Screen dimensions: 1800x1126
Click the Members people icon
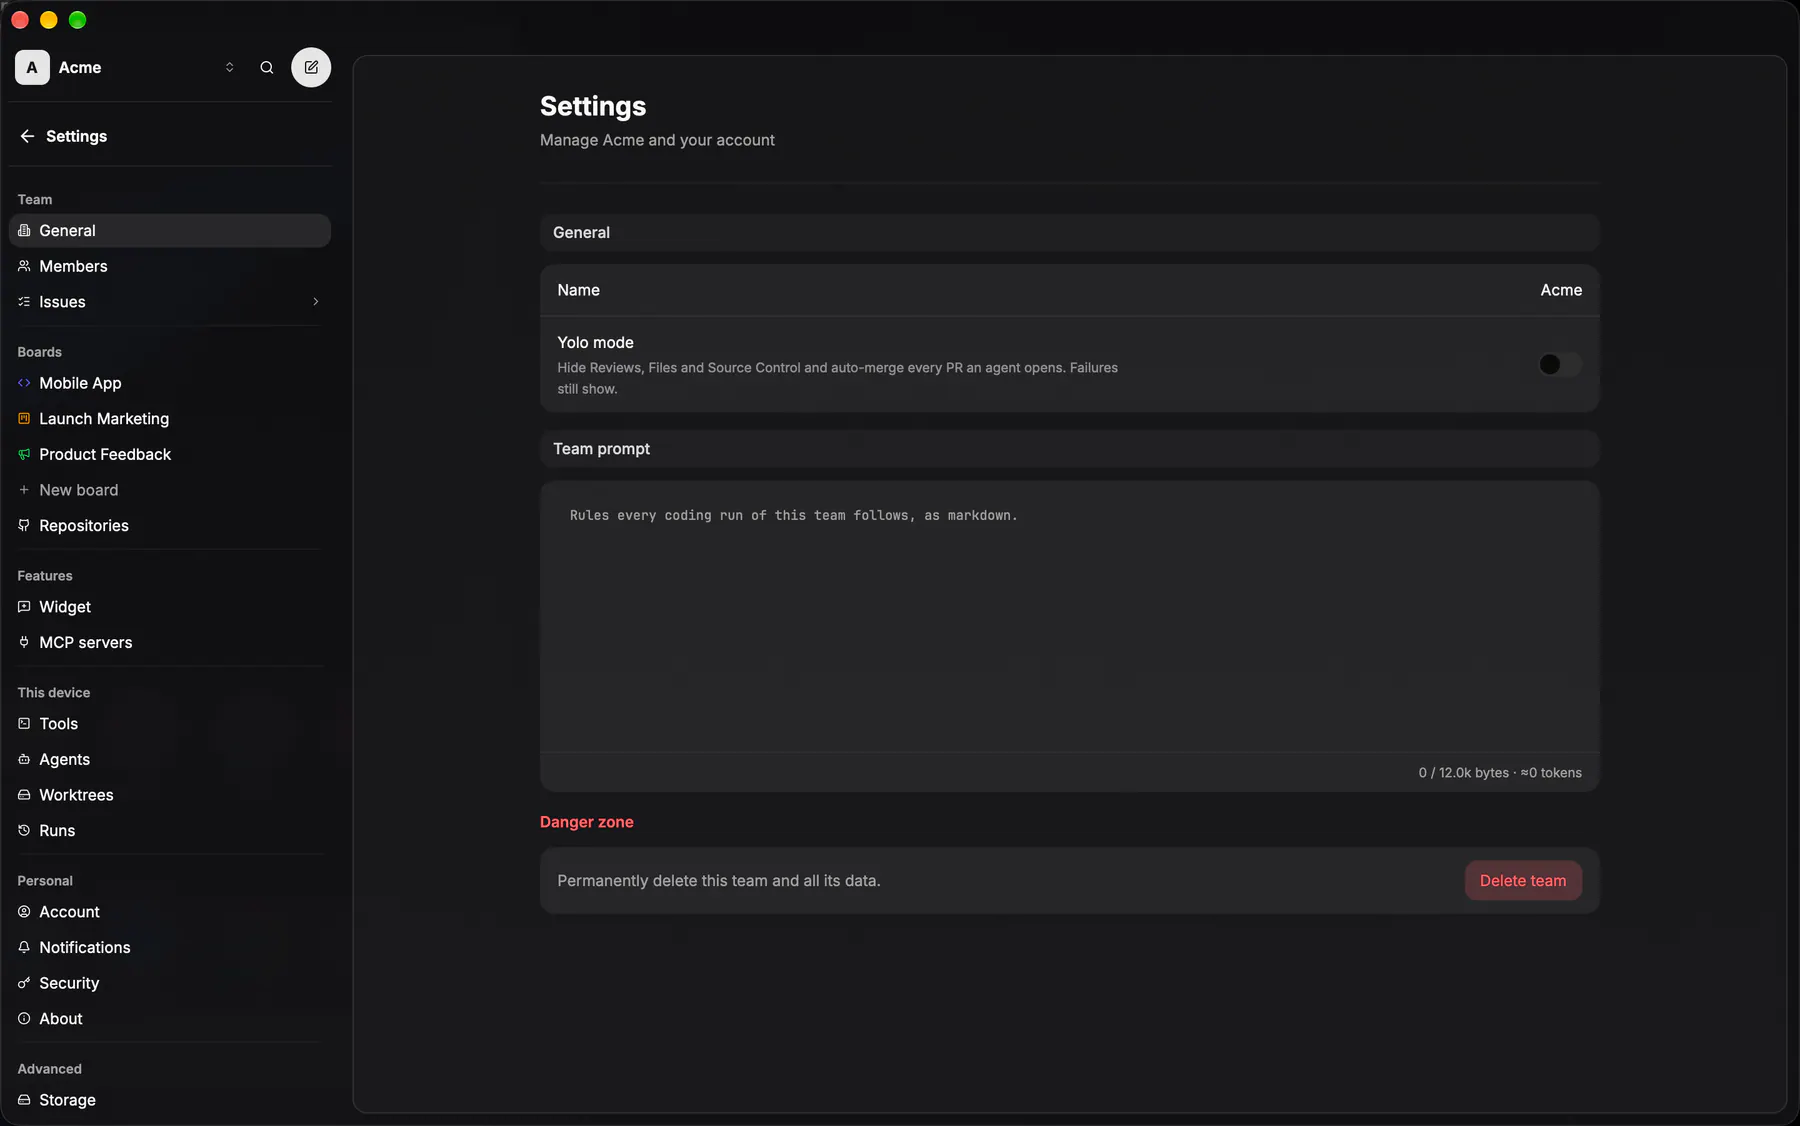(x=24, y=266)
